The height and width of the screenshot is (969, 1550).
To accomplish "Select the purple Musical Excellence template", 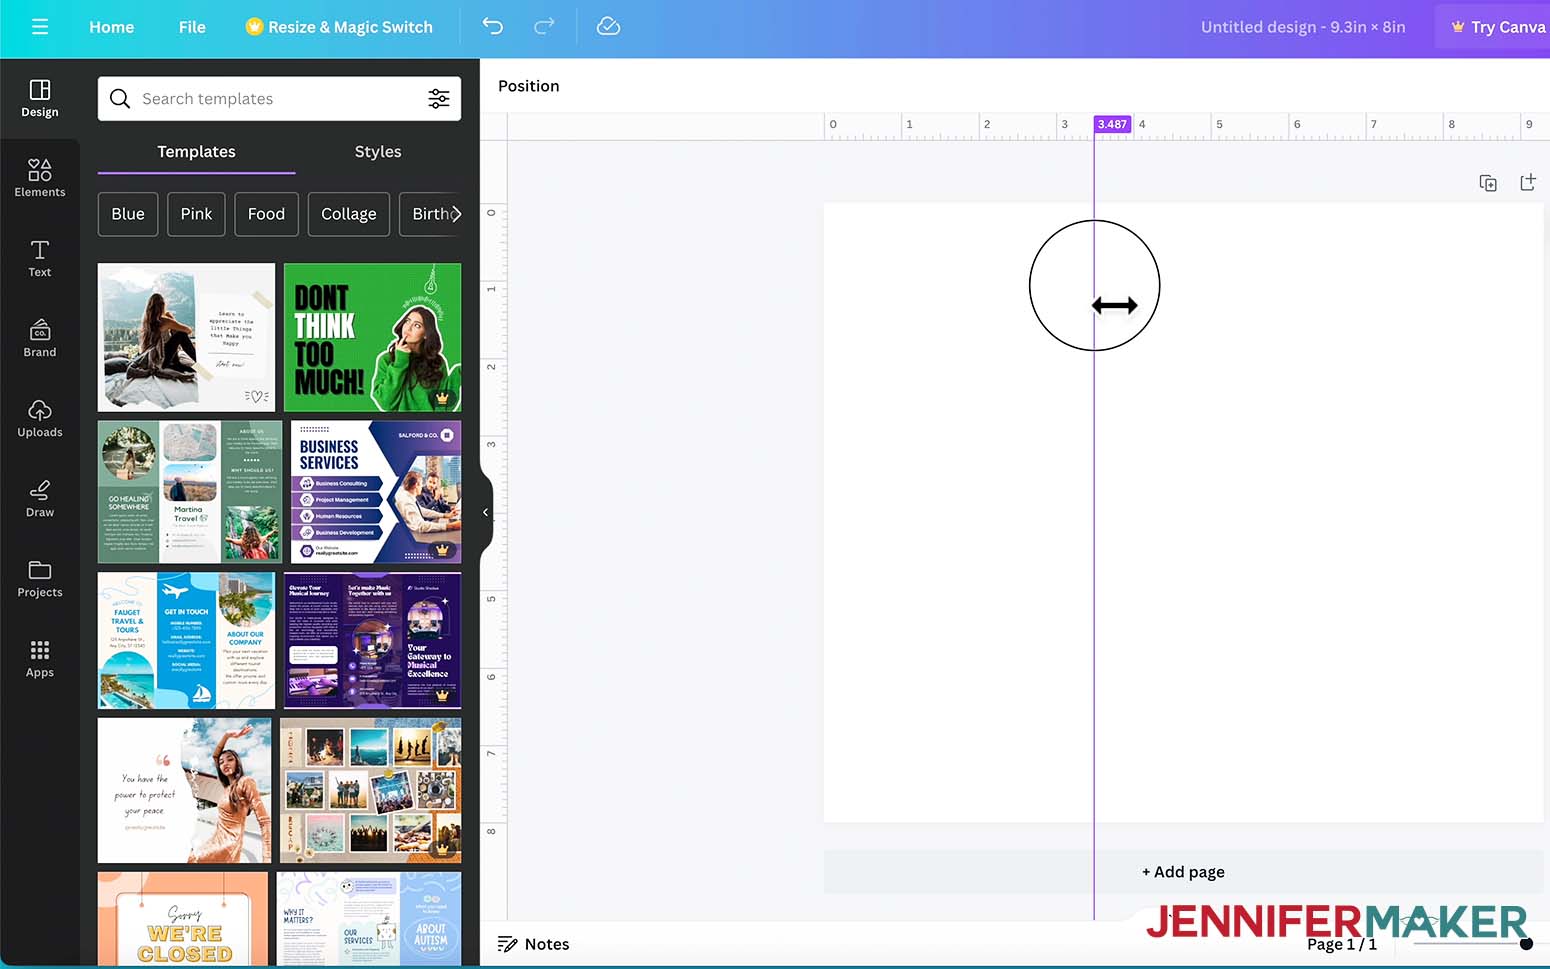I will pyautogui.click(x=372, y=641).
